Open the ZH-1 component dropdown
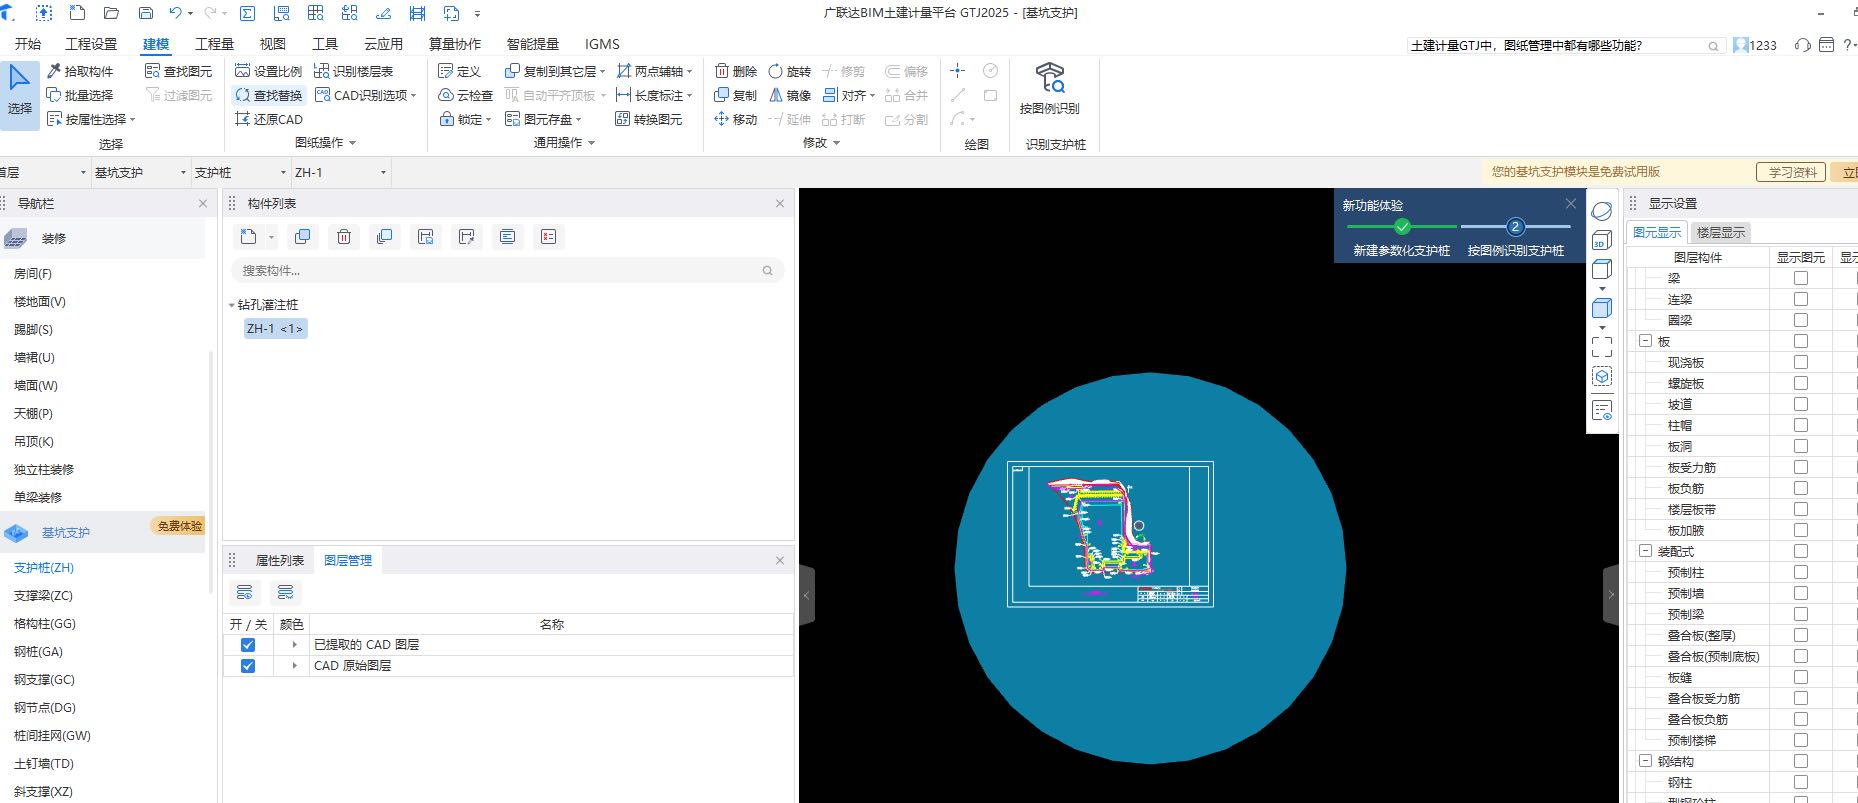Viewport: 1858px width, 803px height. [340, 173]
